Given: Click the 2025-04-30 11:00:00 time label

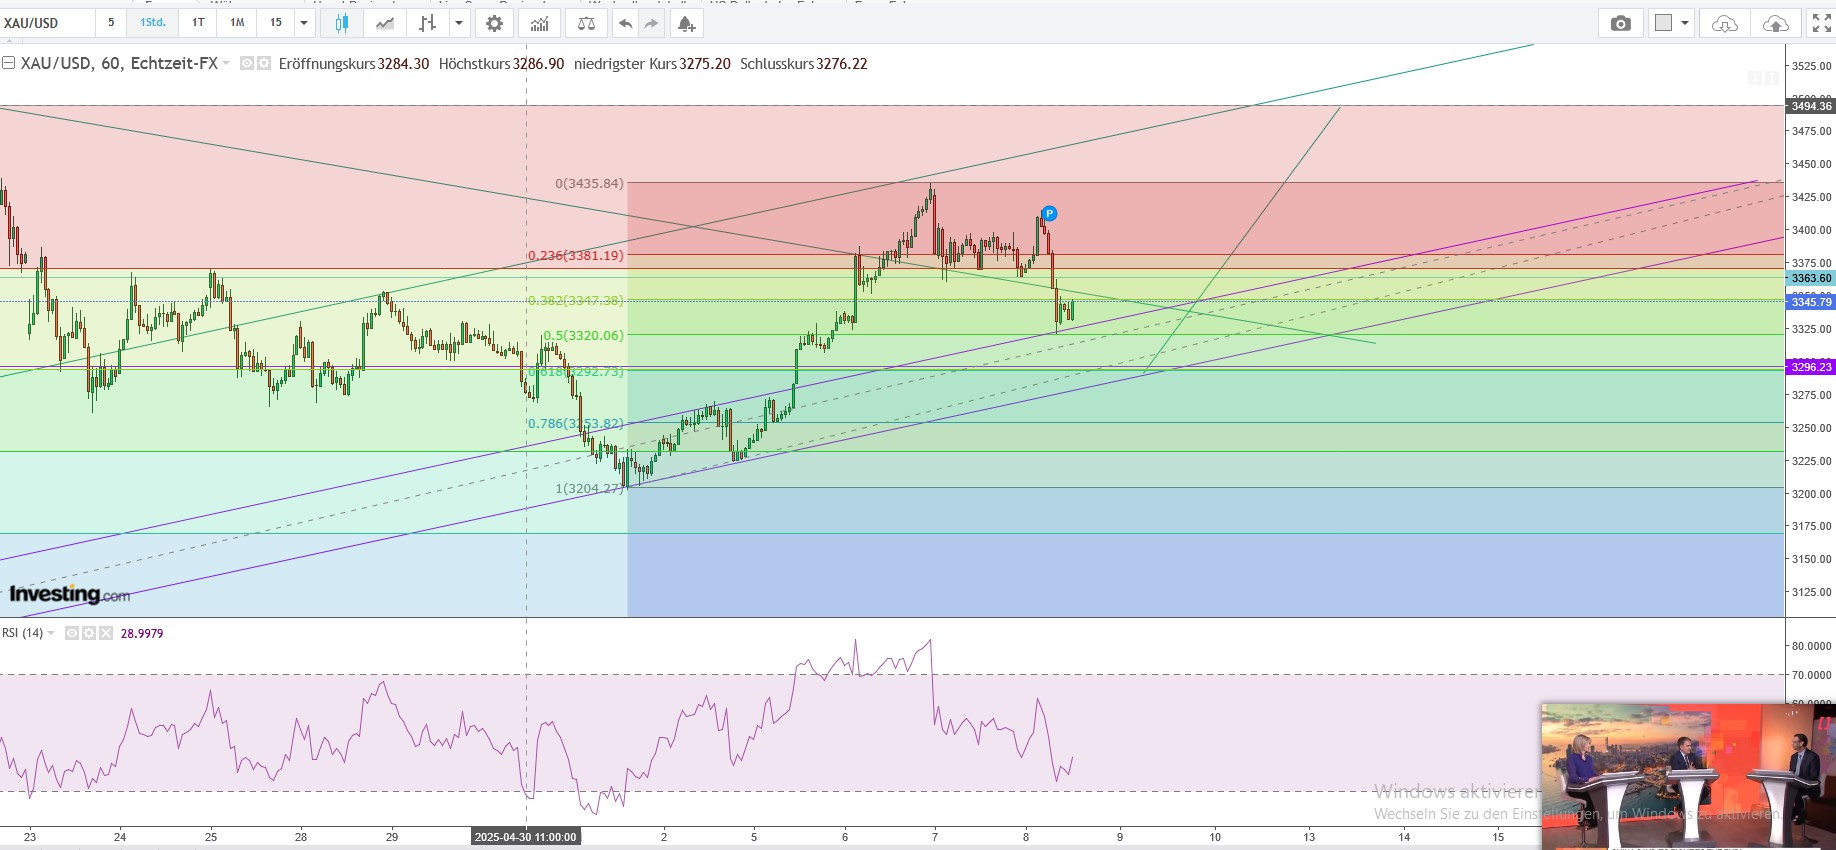Looking at the screenshot, I should (526, 836).
